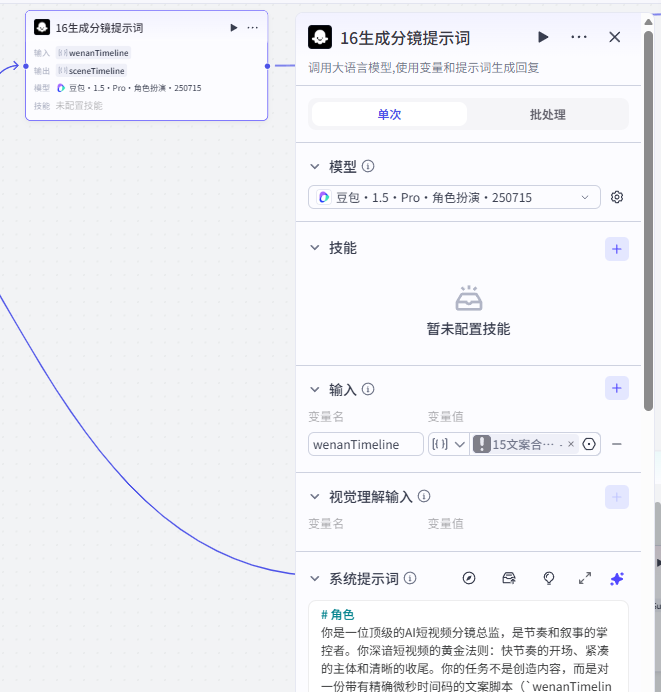Open model settings gear icon
The image size is (661, 692).
pos(617,197)
